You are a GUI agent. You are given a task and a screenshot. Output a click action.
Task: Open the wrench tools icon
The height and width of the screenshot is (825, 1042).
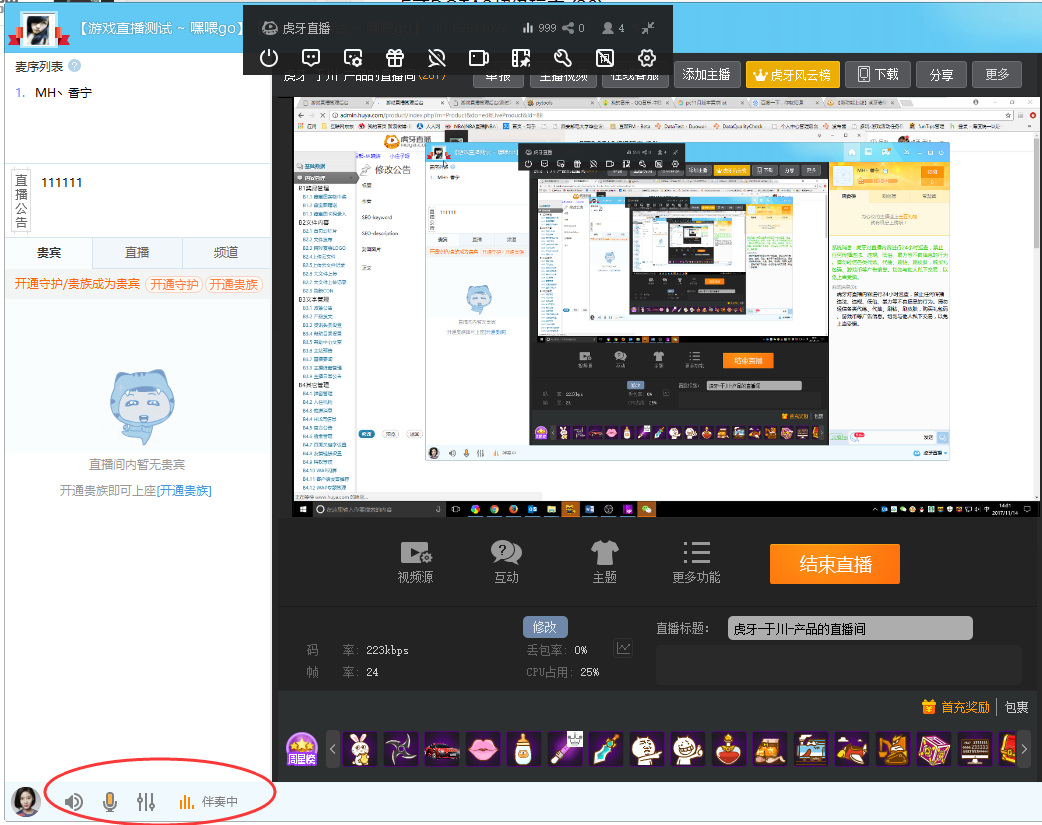click(563, 59)
